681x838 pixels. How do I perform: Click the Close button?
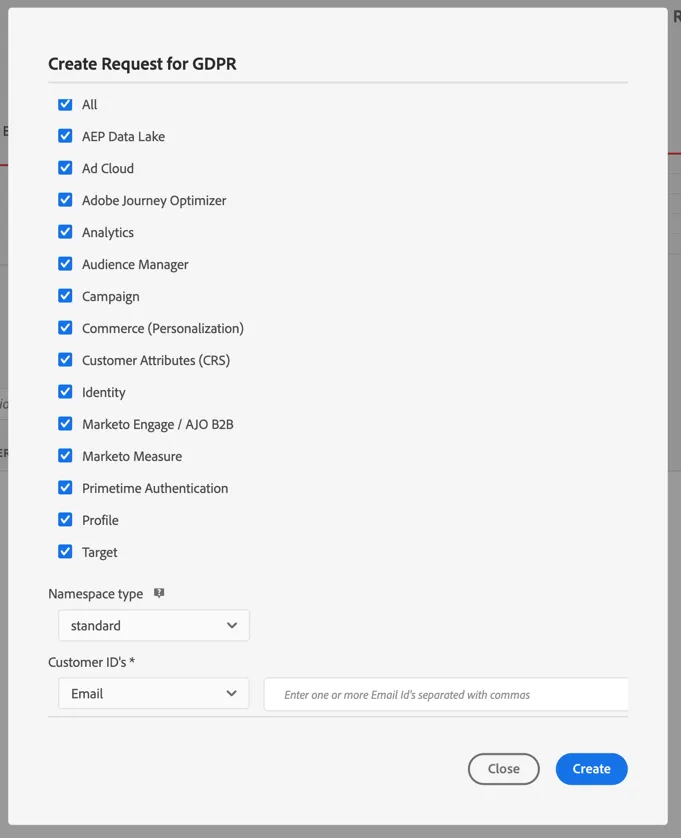pyautogui.click(x=504, y=769)
